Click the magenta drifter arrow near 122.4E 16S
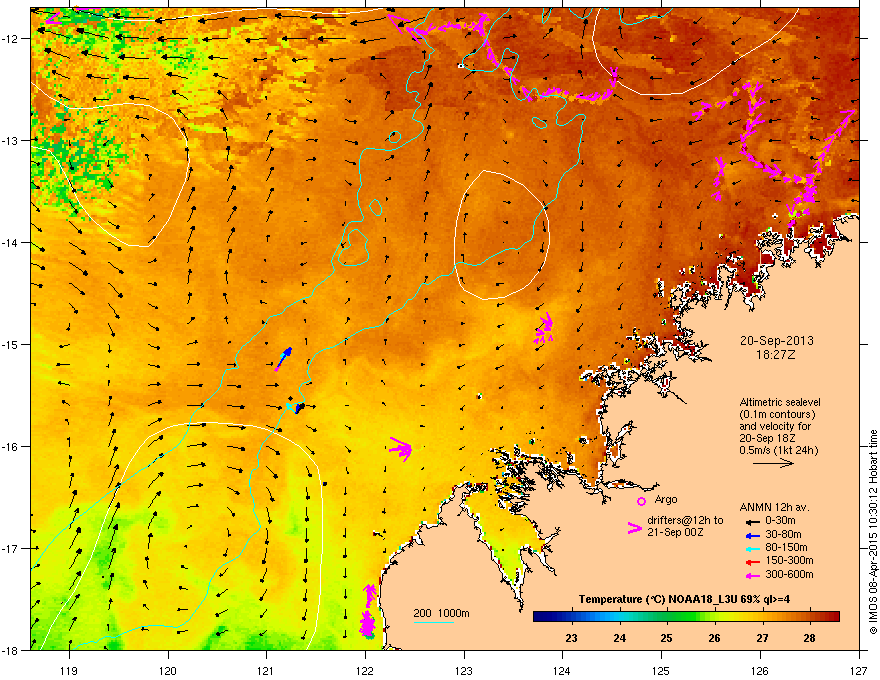The width and height of the screenshot is (880, 680). [401, 449]
